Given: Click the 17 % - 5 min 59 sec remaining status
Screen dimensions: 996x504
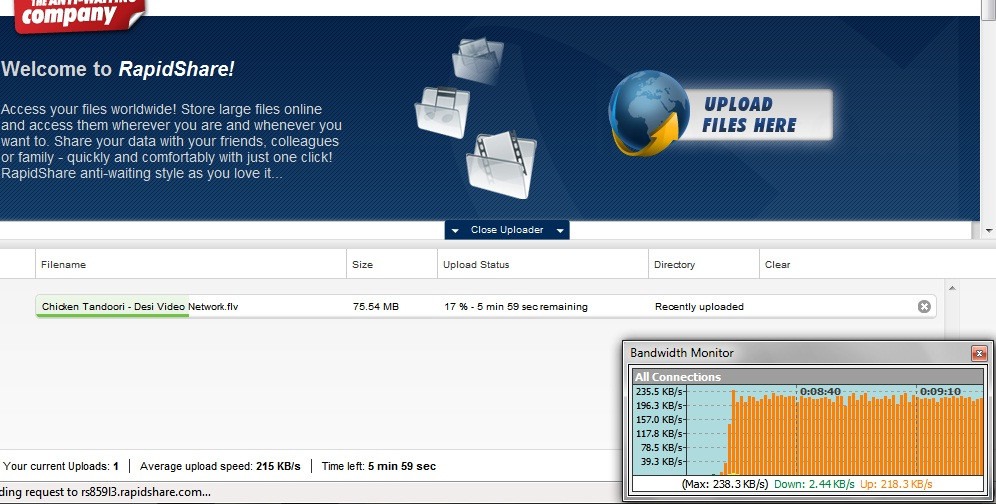Looking at the screenshot, I should (x=516, y=306).
